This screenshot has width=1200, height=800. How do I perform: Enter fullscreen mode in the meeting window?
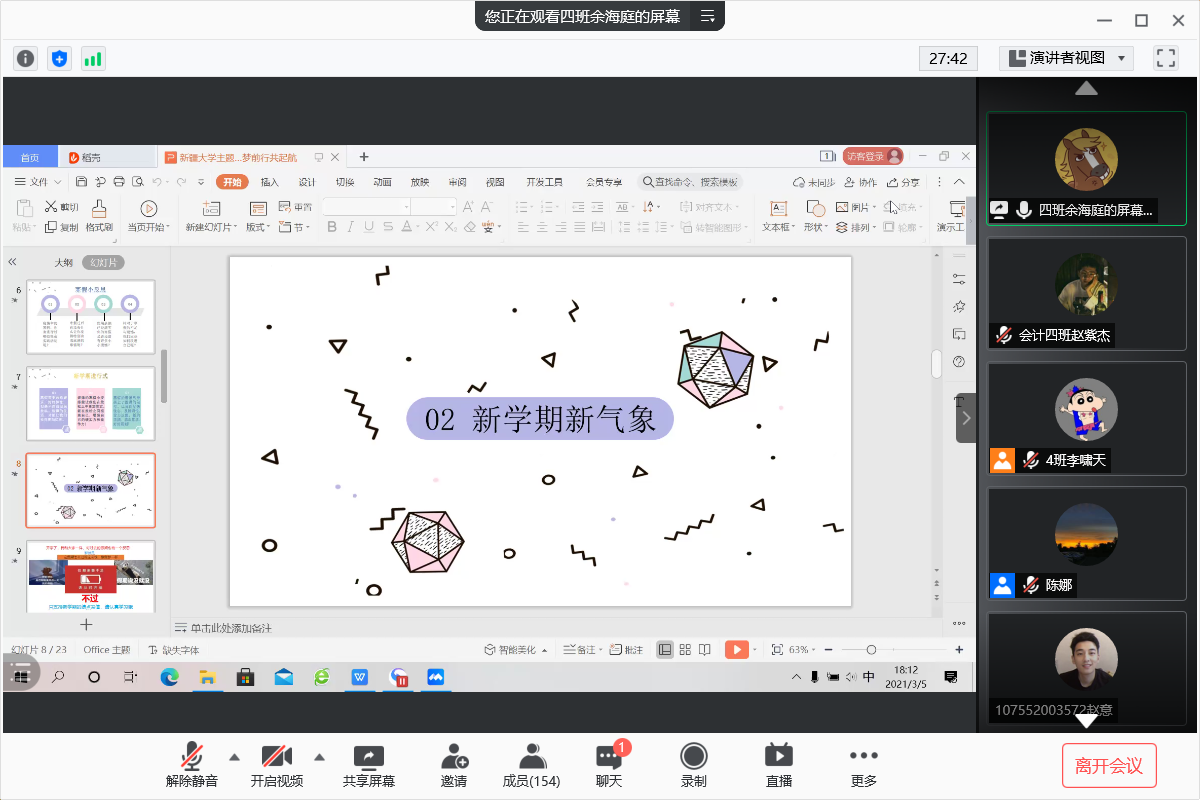pos(1166,58)
